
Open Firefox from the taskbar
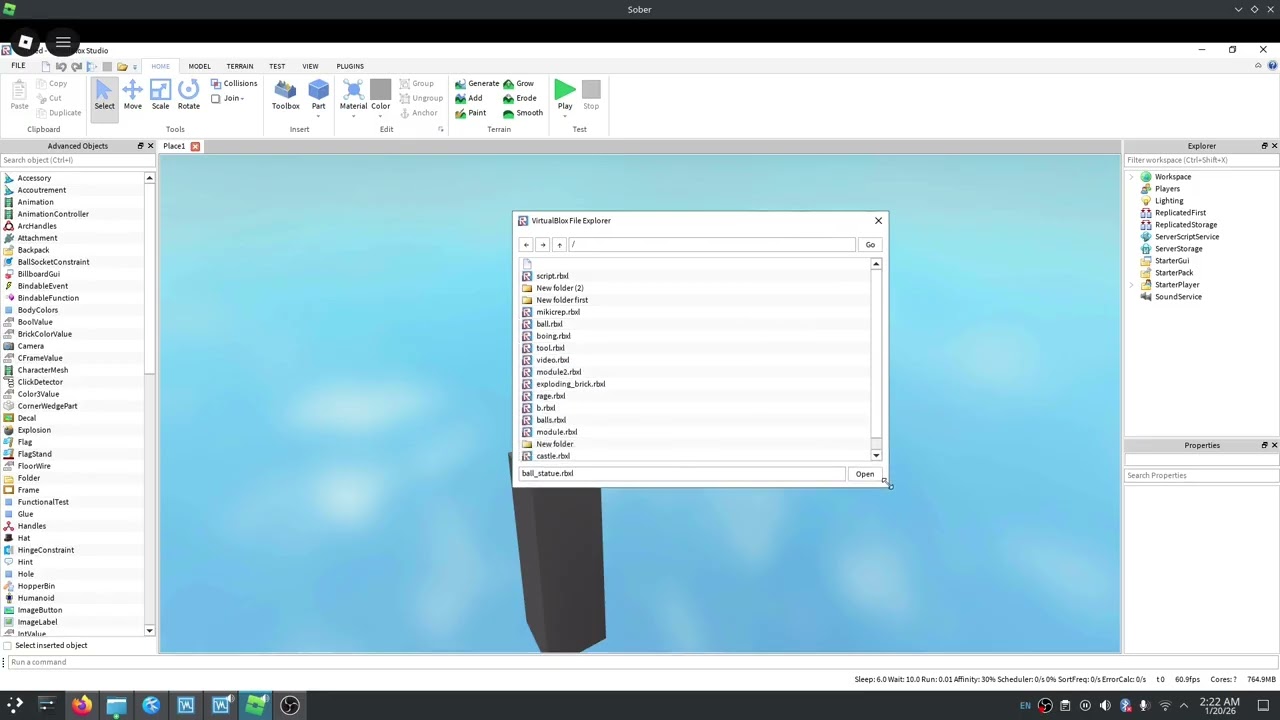tap(81, 705)
